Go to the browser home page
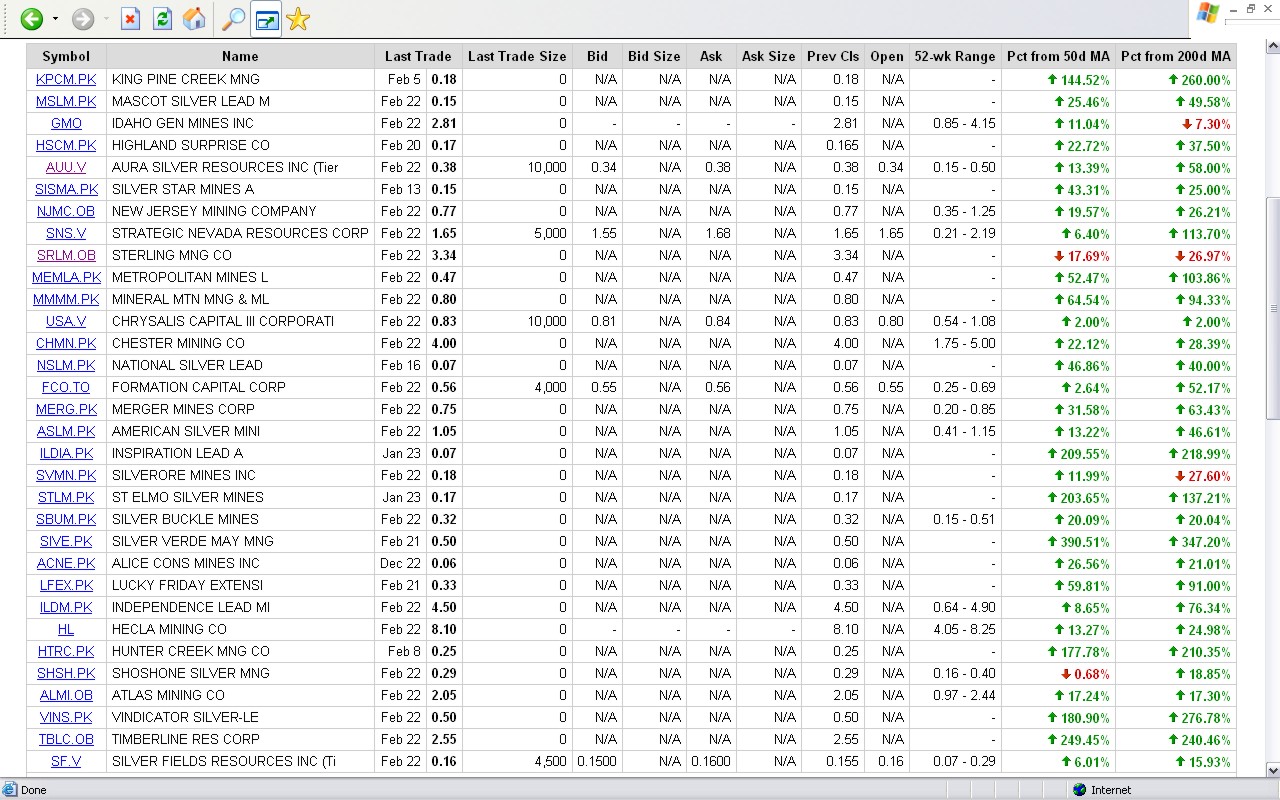 click(194, 19)
